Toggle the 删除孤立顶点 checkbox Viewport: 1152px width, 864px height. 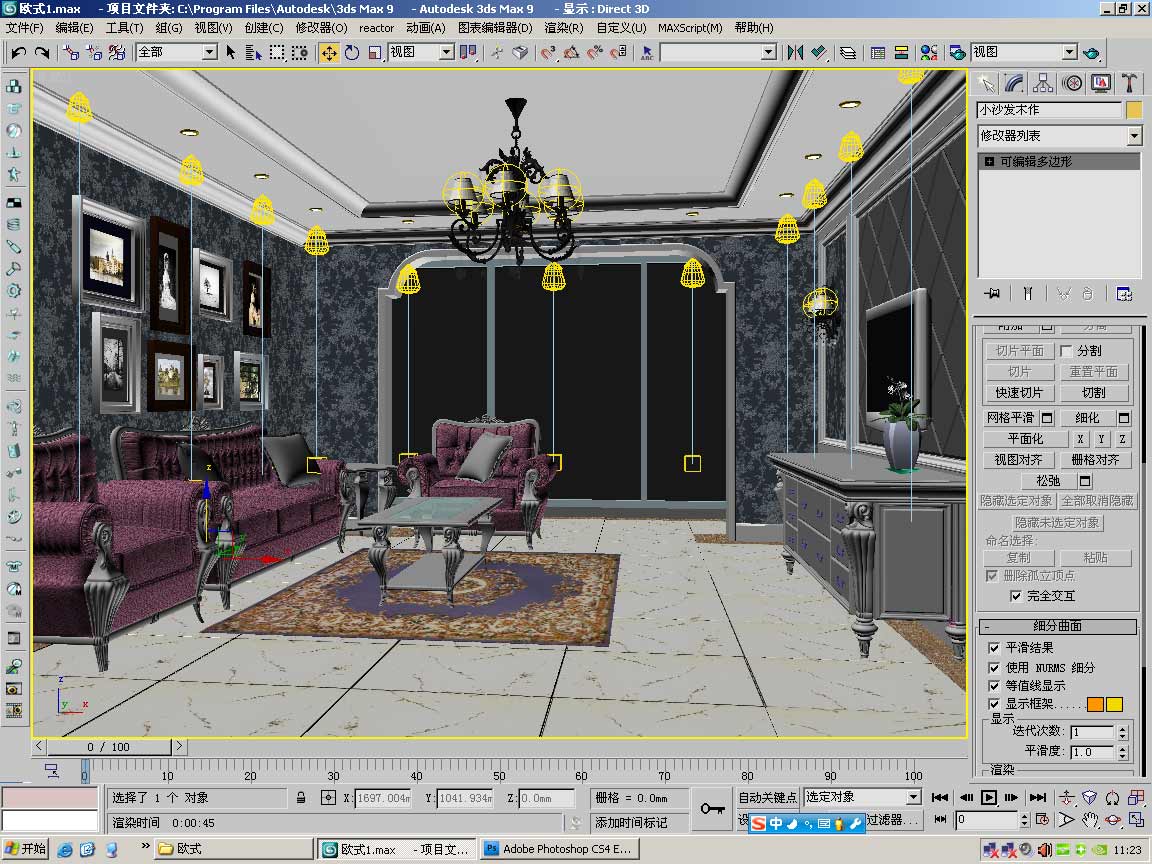(x=992, y=575)
